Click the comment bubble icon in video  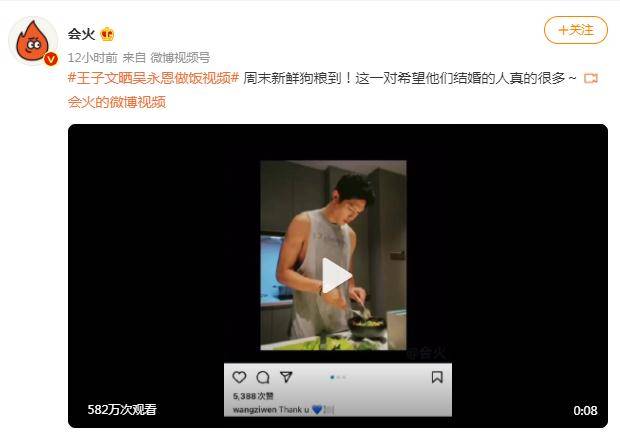[263, 377]
